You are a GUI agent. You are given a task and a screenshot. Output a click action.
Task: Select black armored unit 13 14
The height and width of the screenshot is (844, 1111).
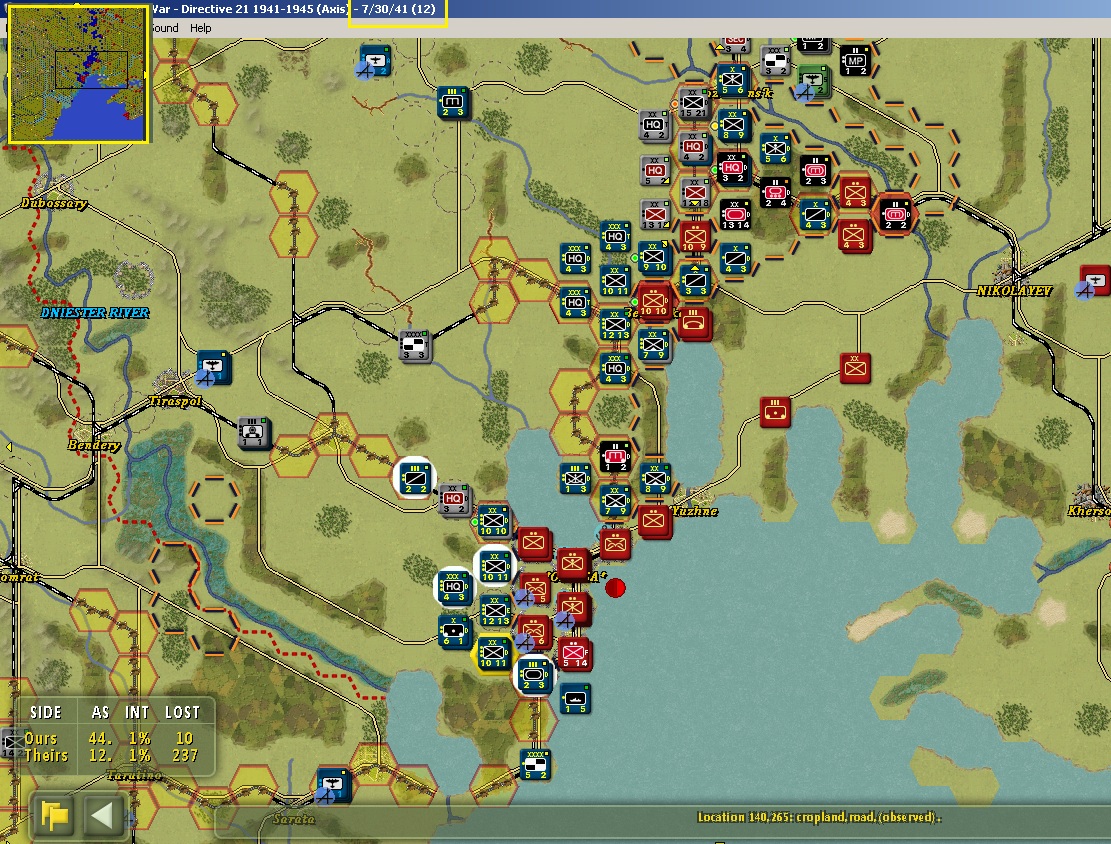(735, 214)
